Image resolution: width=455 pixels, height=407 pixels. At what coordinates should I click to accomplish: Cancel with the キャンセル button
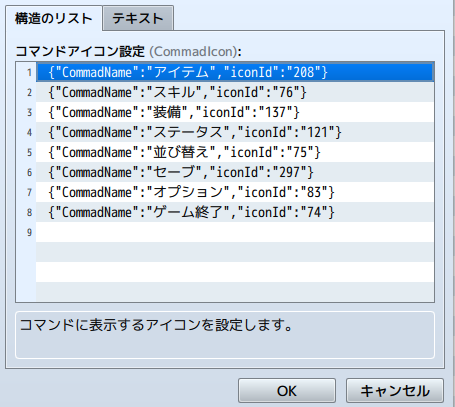395,391
